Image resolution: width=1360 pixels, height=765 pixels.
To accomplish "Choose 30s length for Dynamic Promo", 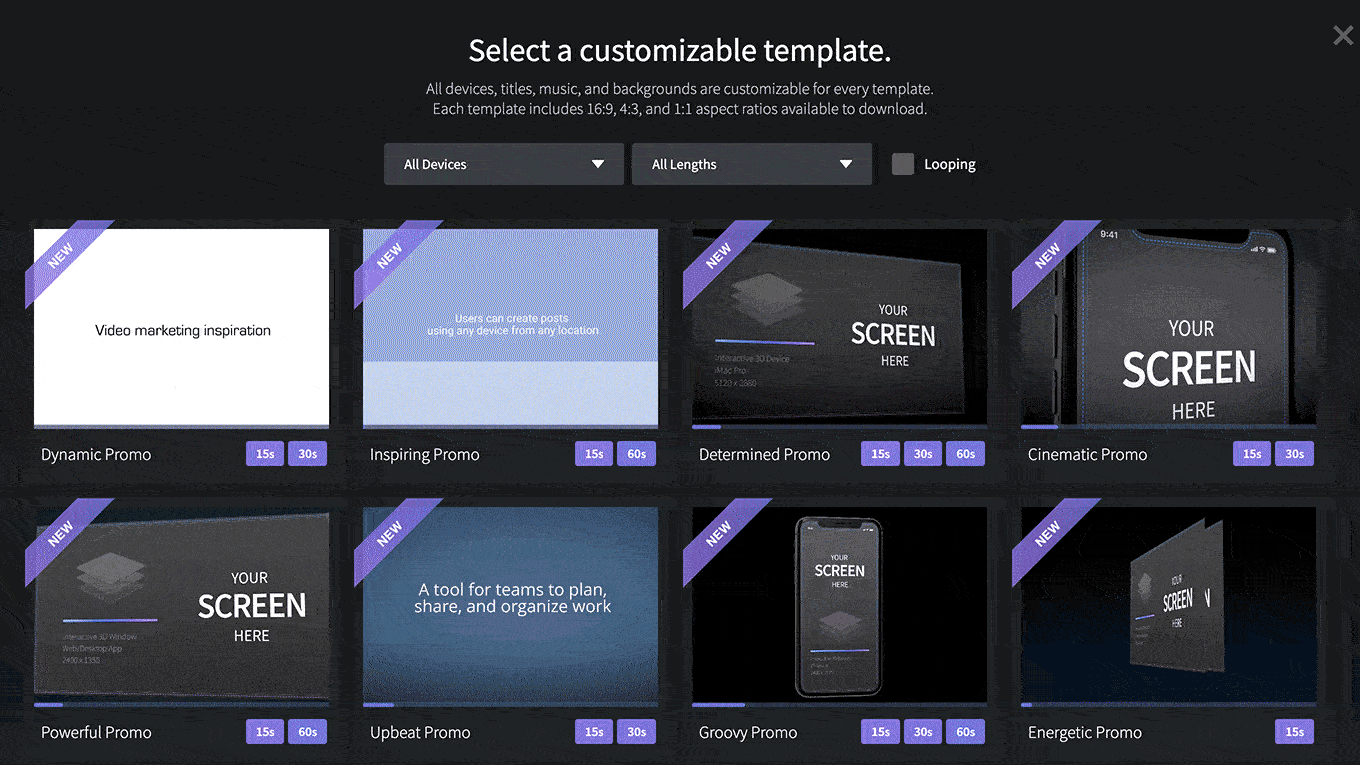I will pos(308,454).
